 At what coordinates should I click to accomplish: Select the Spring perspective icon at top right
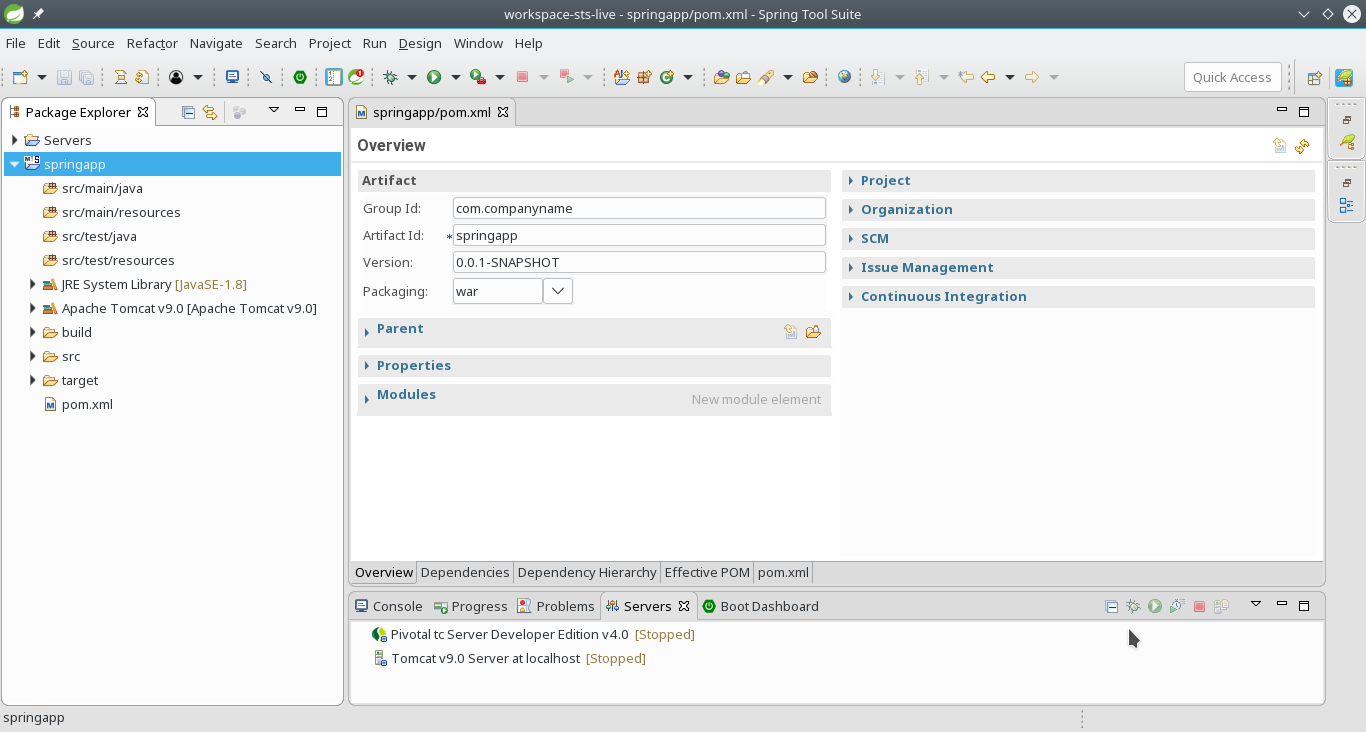click(1344, 77)
